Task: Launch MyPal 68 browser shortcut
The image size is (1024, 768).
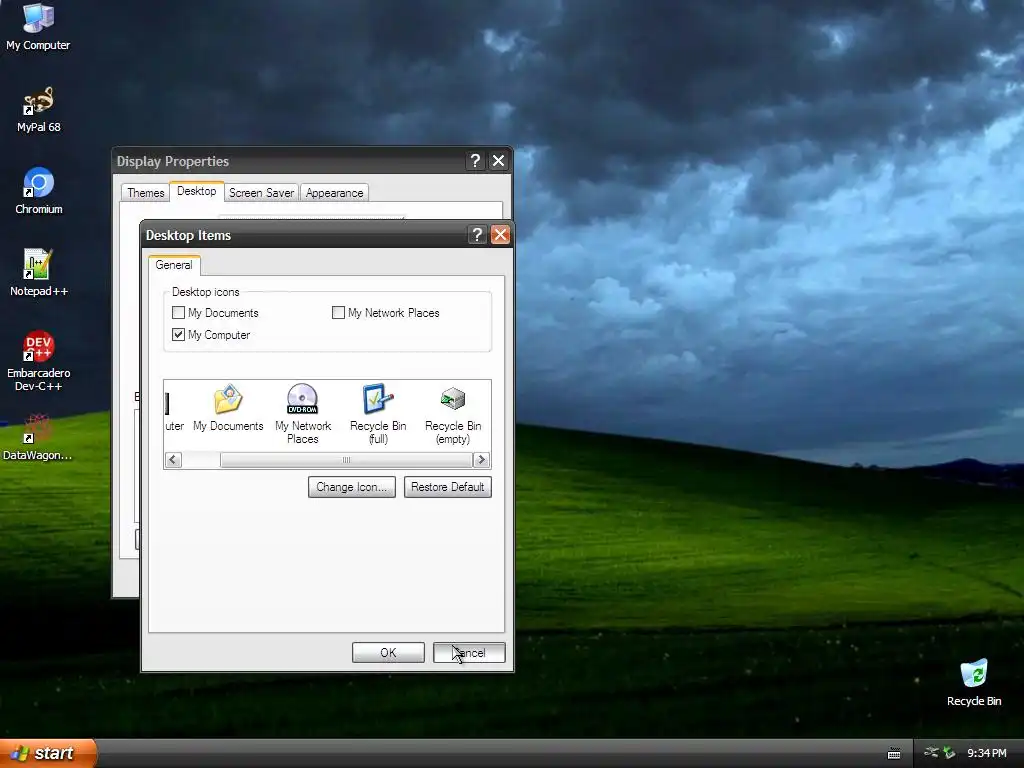Action: [x=38, y=110]
